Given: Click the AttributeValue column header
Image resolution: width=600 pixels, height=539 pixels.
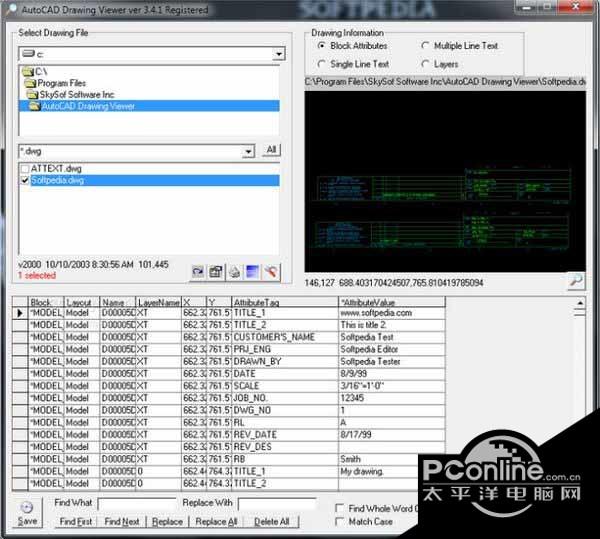Looking at the screenshot, I should coord(392,302).
